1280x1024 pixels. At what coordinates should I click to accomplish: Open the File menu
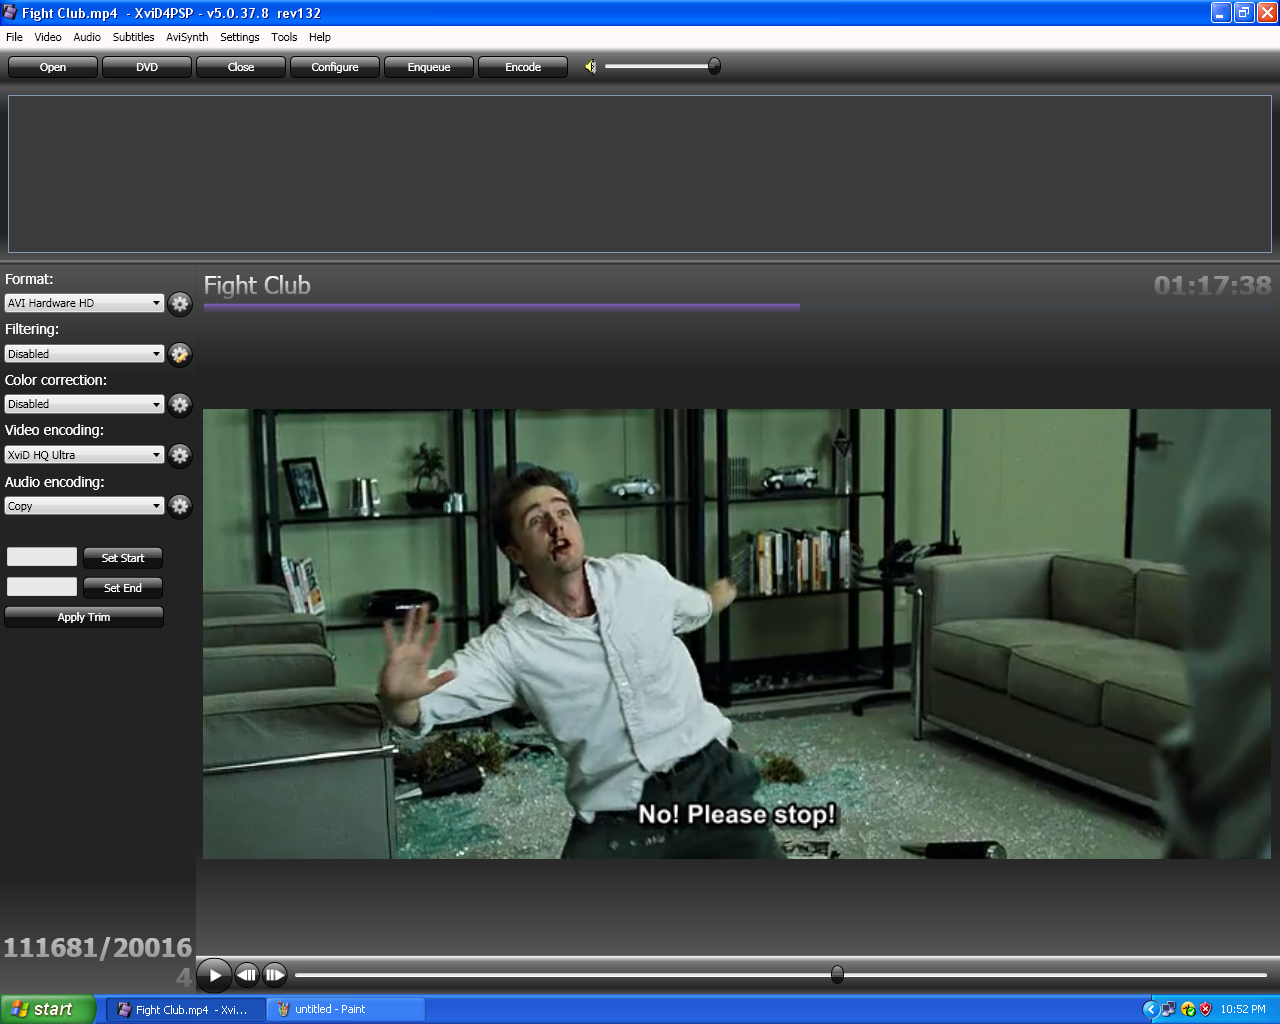[x=14, y=37]
